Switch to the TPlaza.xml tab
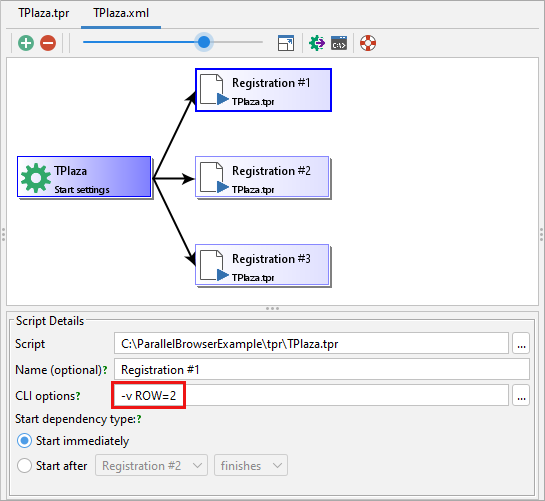Screen dimensions: 545x501 121,13
